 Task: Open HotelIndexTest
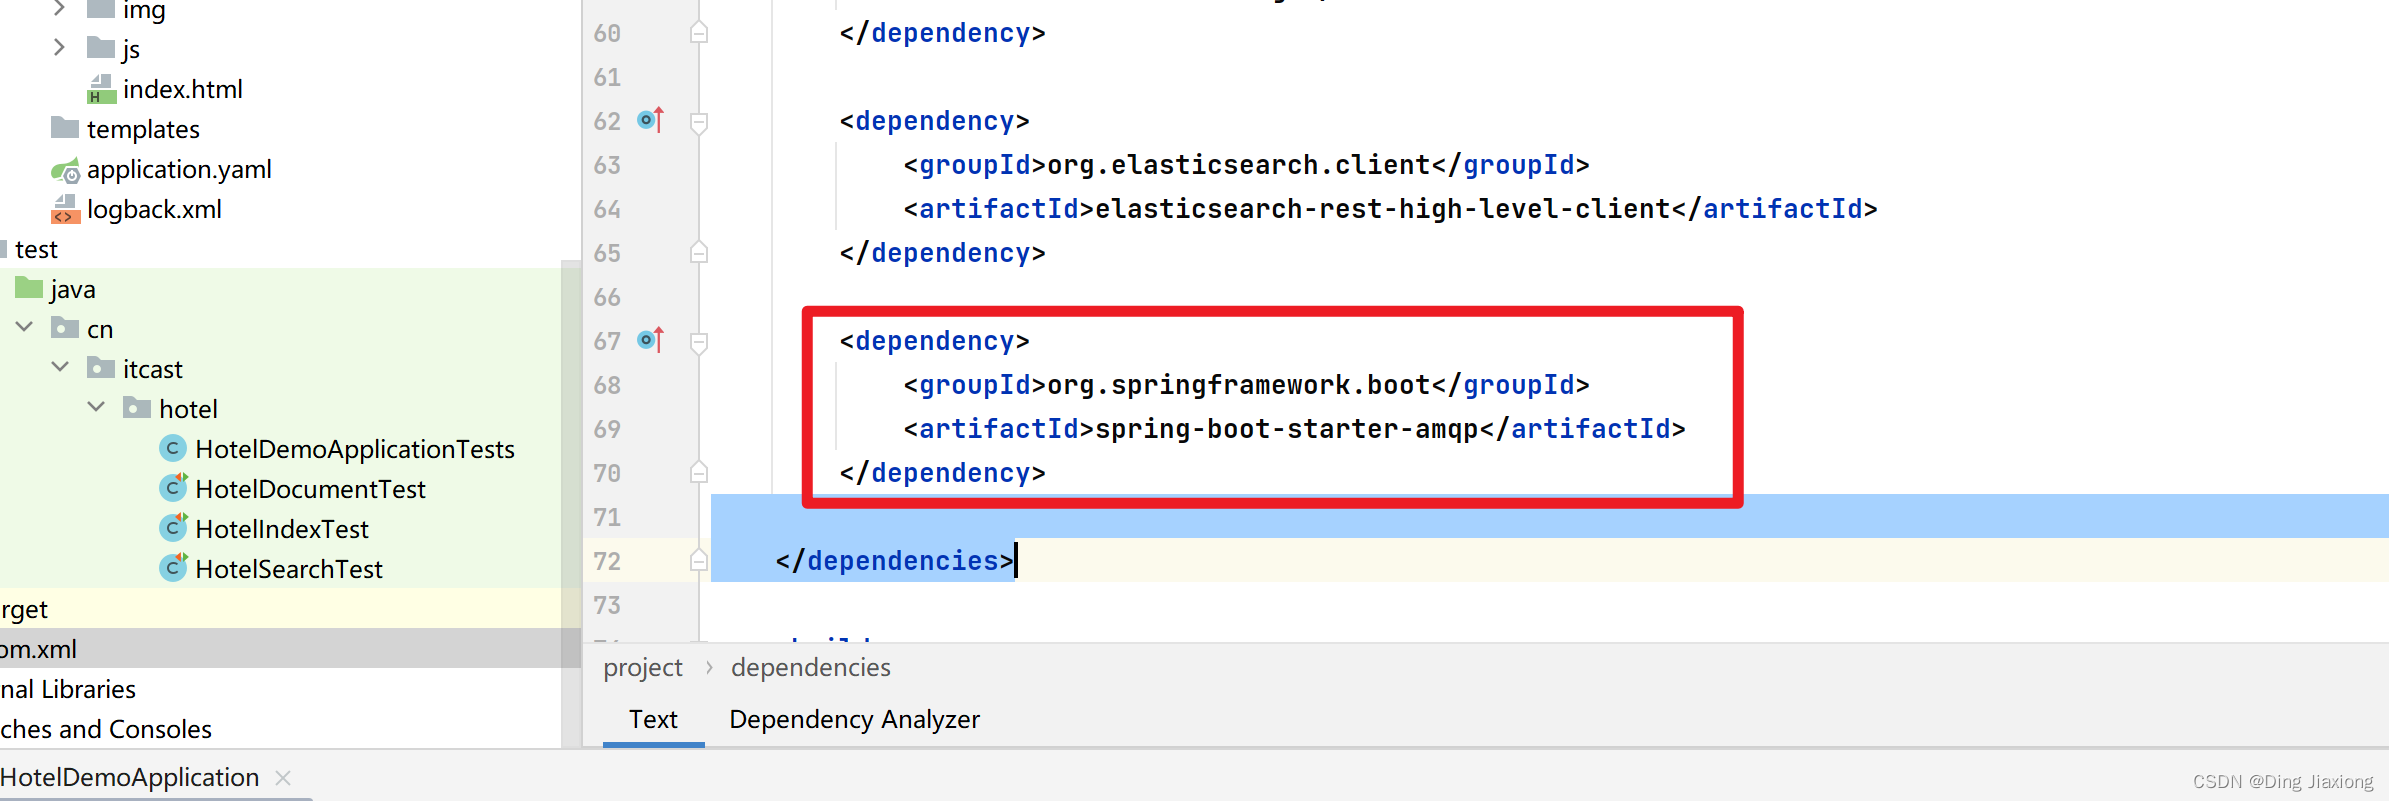(x=282, y=529)
